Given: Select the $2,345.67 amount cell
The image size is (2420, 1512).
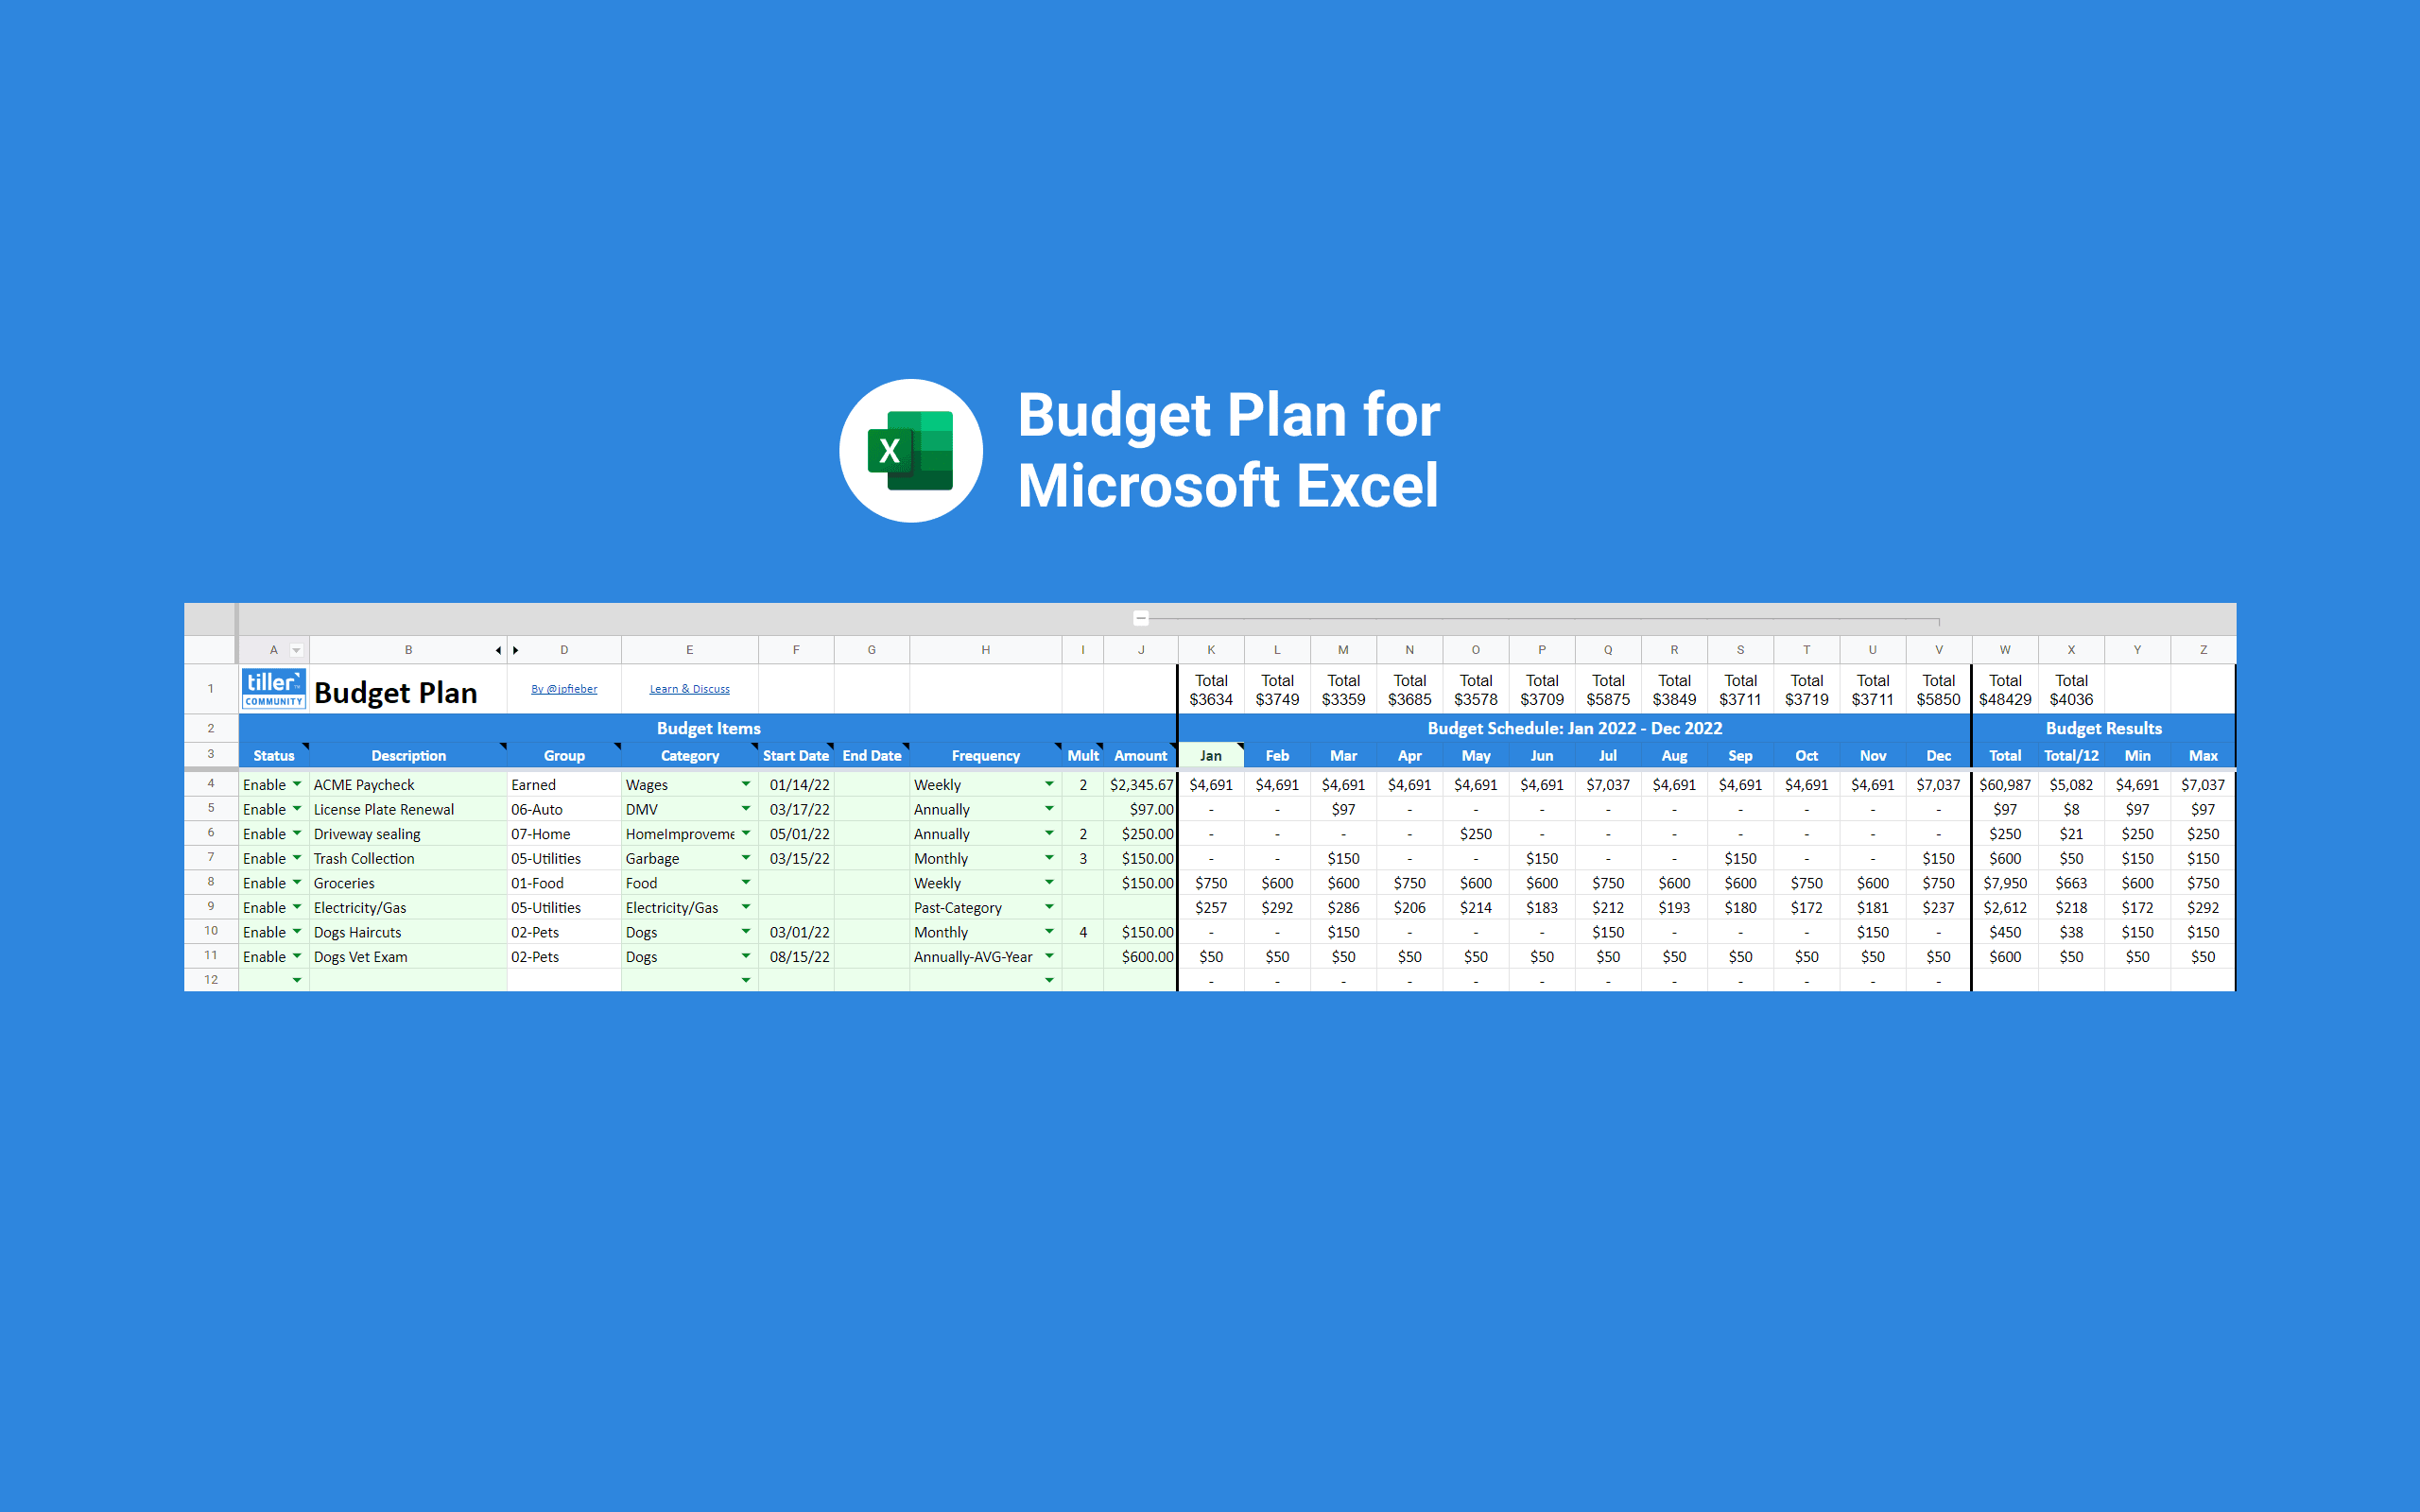Looking at the screenshot, I should (1140, 784).
